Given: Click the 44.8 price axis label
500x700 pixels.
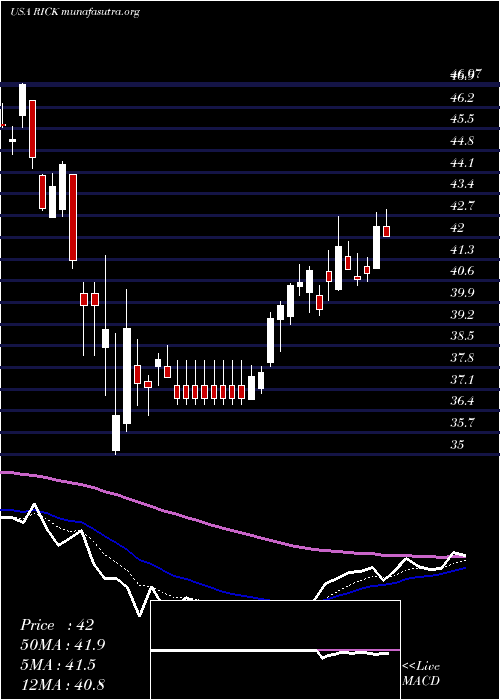Looking at the screenshot, I should (x=462, y=141).
